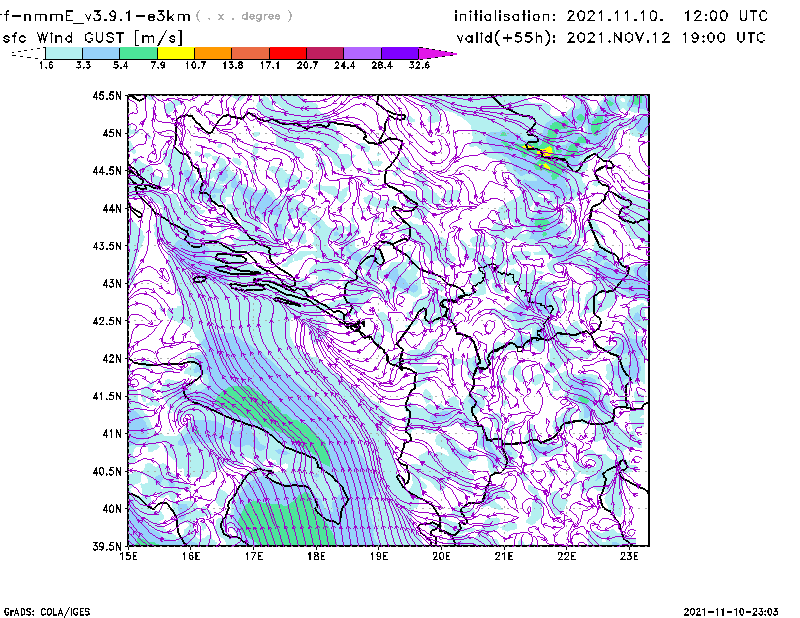Click the legend value '1.6'
Viewport: 800px width, 618px height.
(x=46, y=65)
